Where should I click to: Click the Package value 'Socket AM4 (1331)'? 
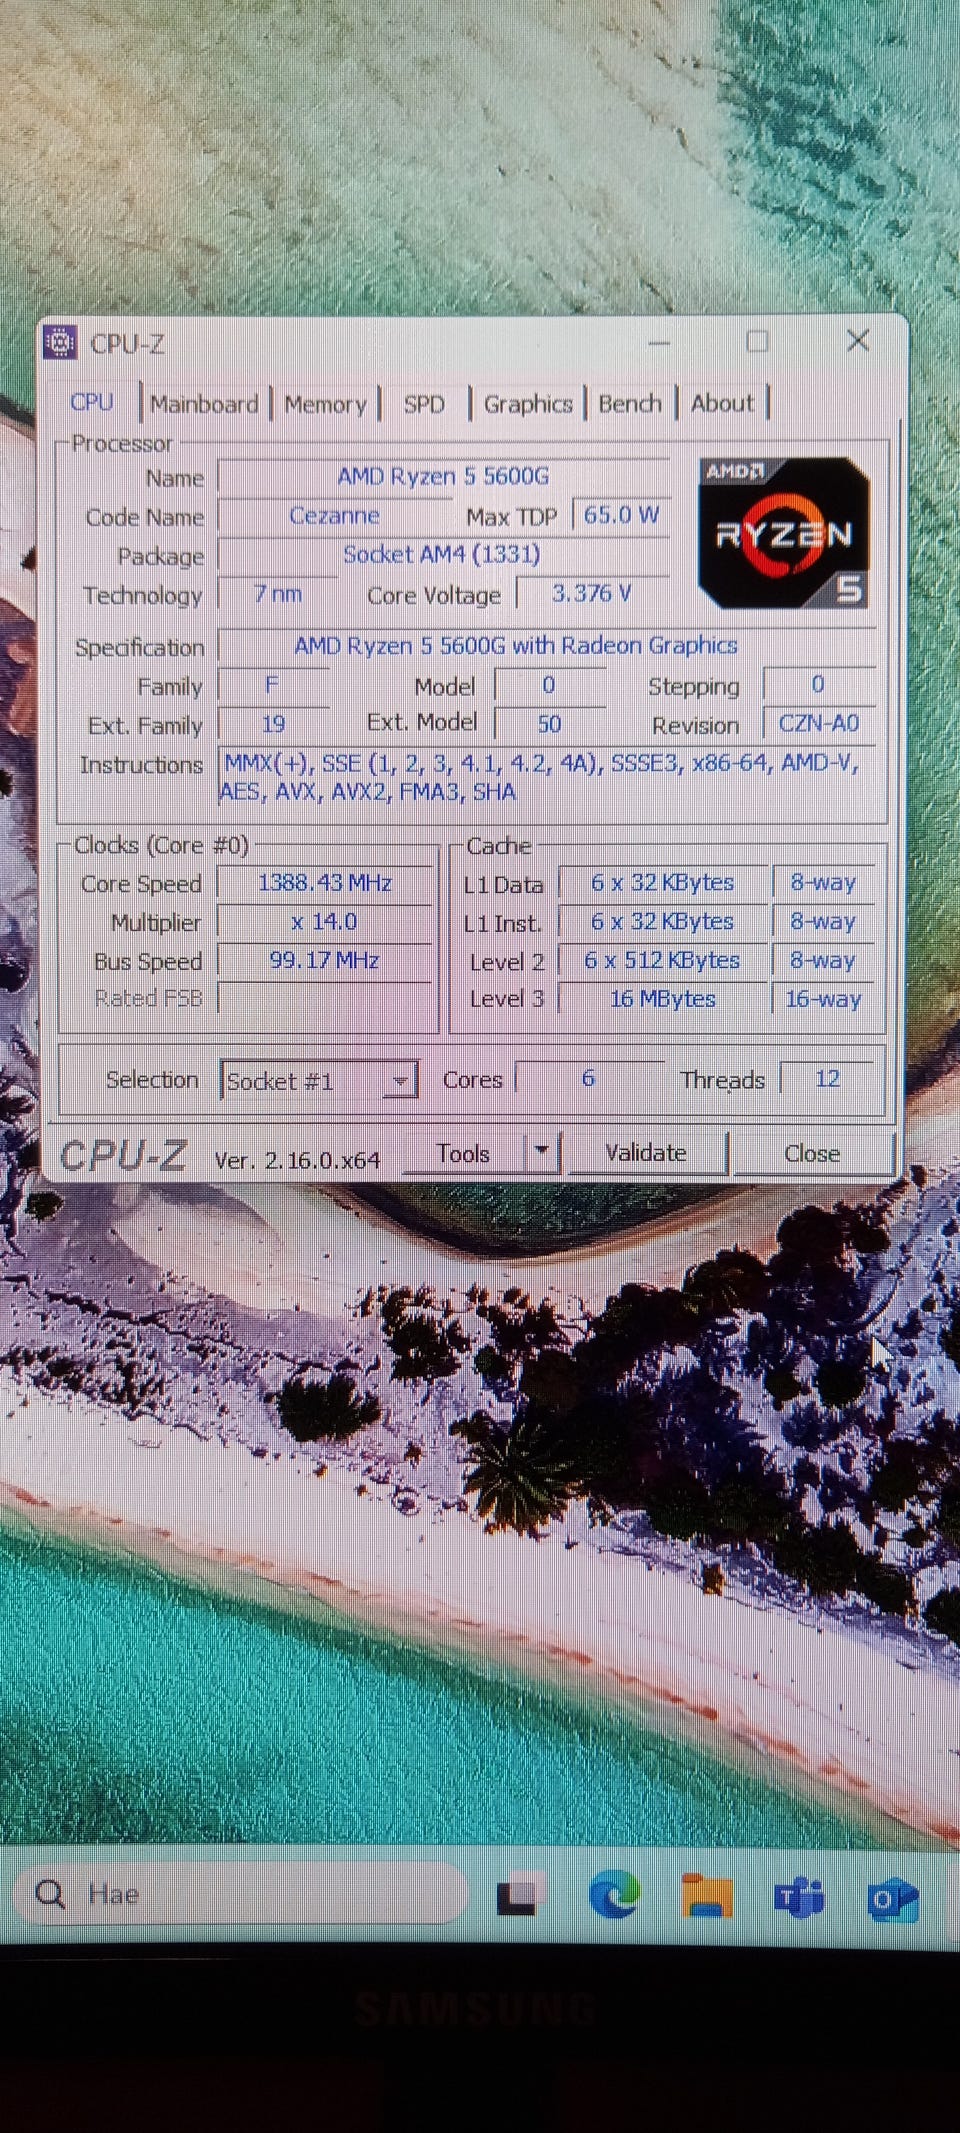coord(443,555)
